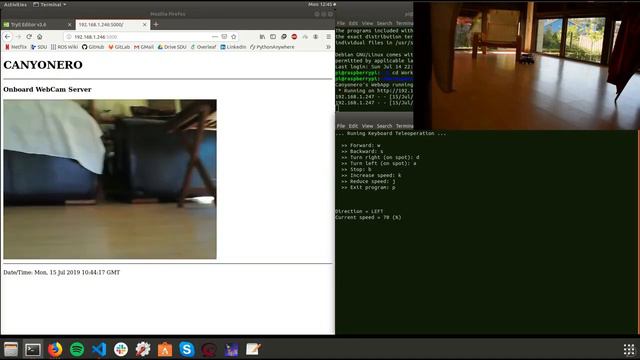
Task: Open the ROS Wiki bookmark
Action: coord(64,47)
